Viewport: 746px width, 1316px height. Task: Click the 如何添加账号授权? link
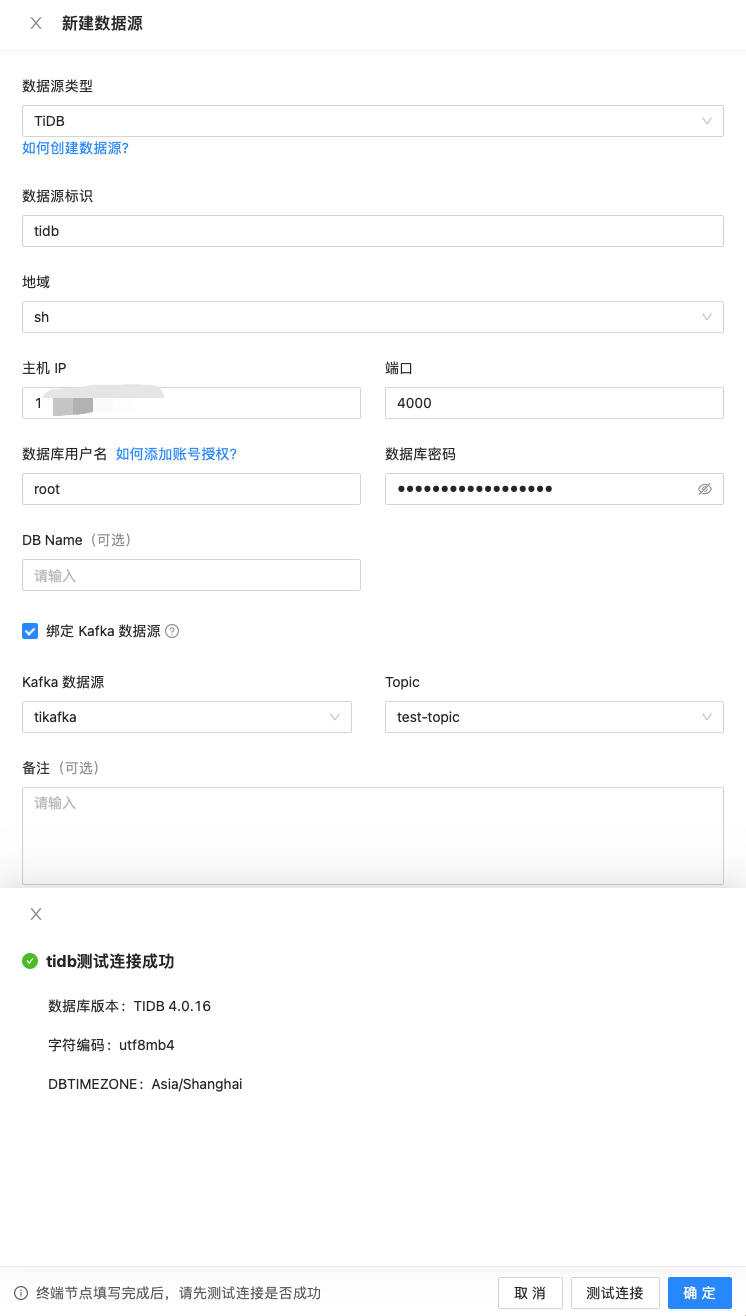(177, 454)
